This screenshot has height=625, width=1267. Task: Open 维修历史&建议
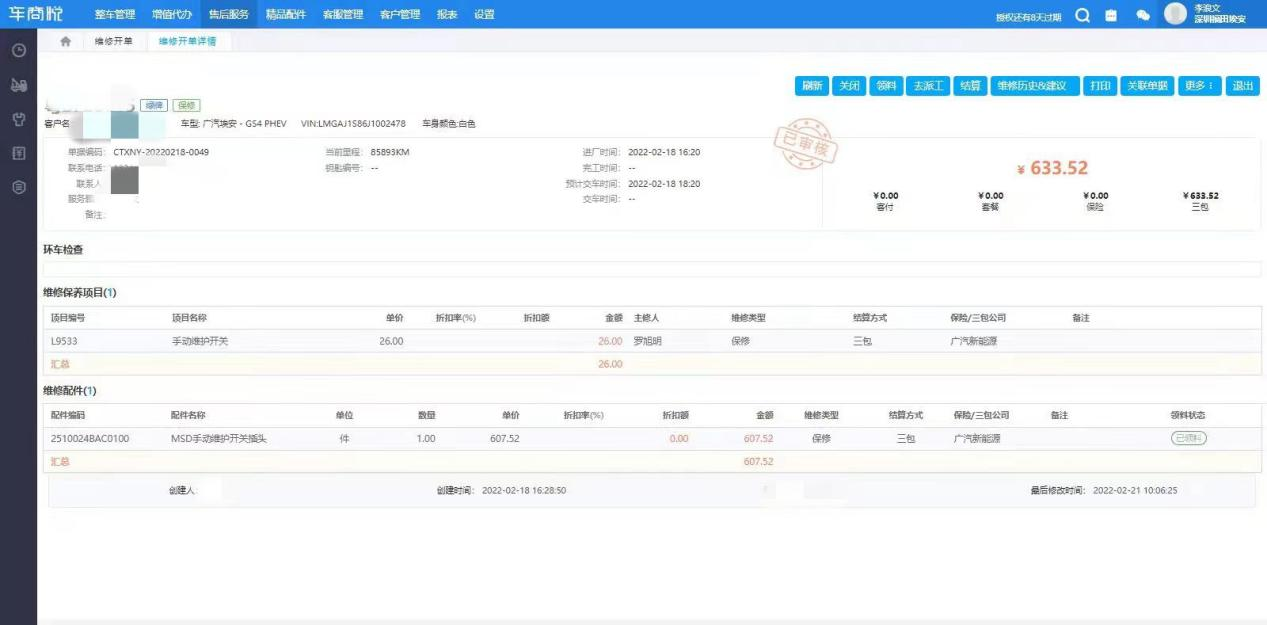1035,86
